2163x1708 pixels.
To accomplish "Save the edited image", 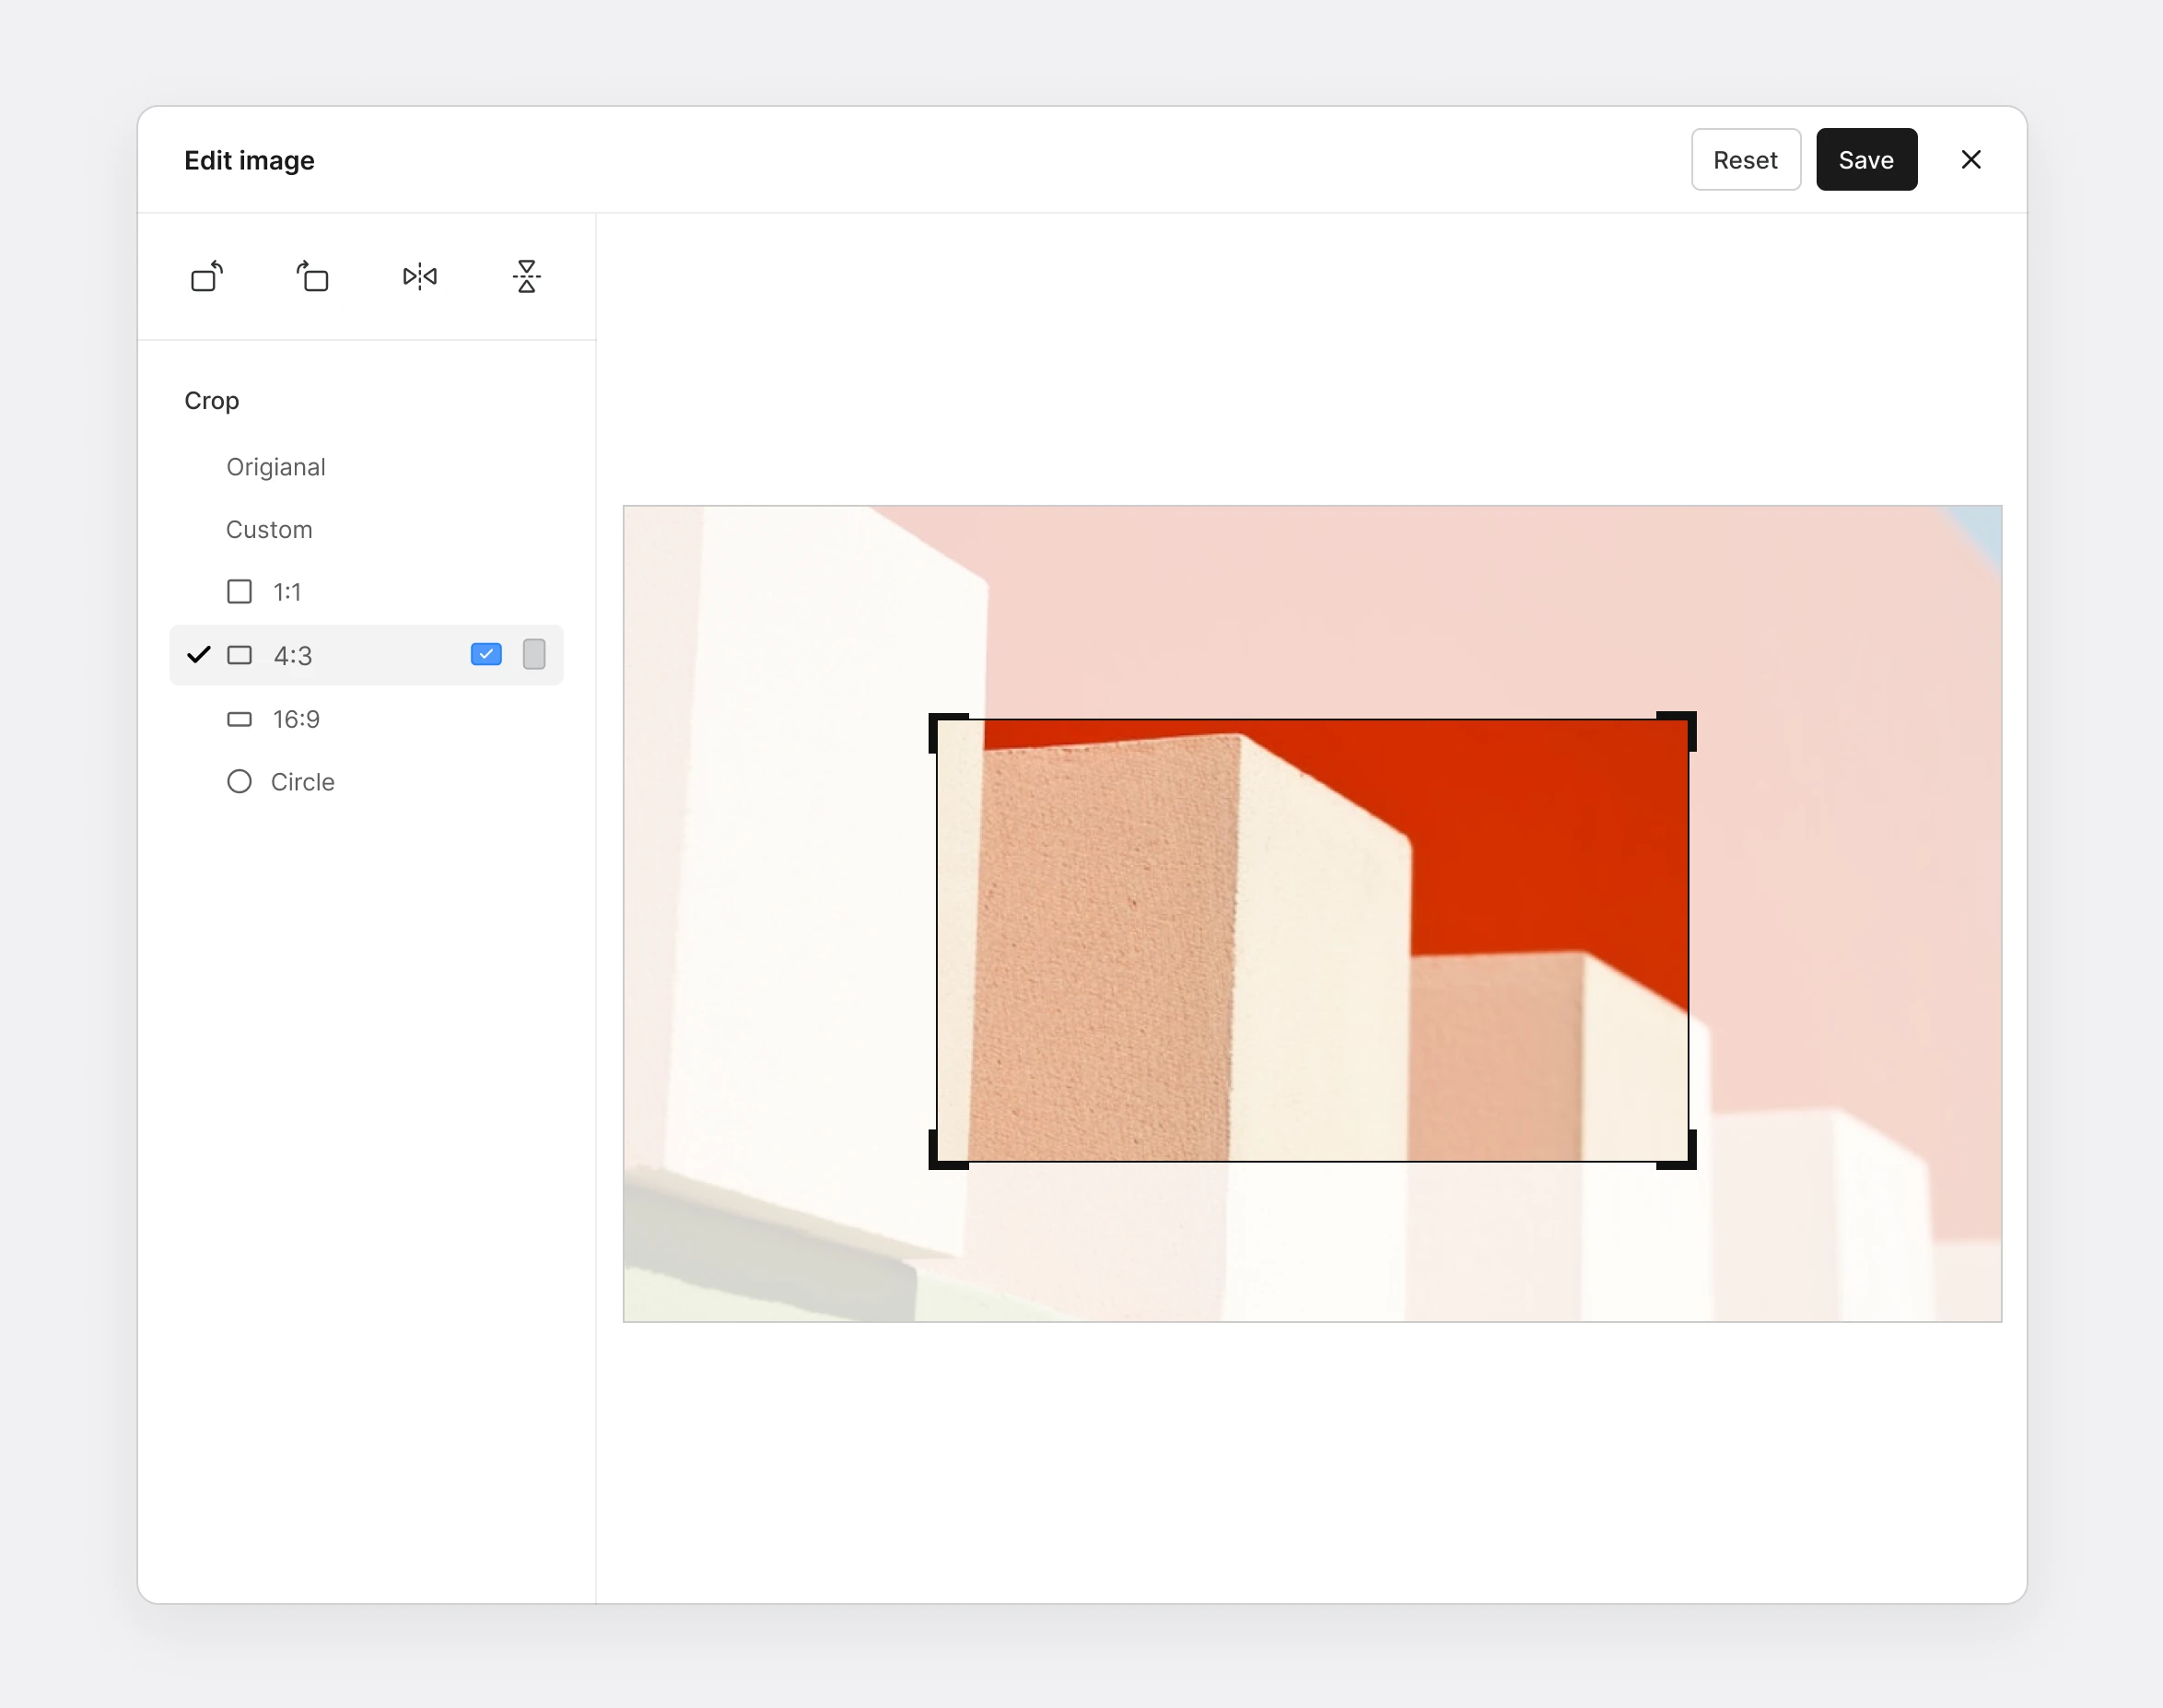I will point(1866,159).
